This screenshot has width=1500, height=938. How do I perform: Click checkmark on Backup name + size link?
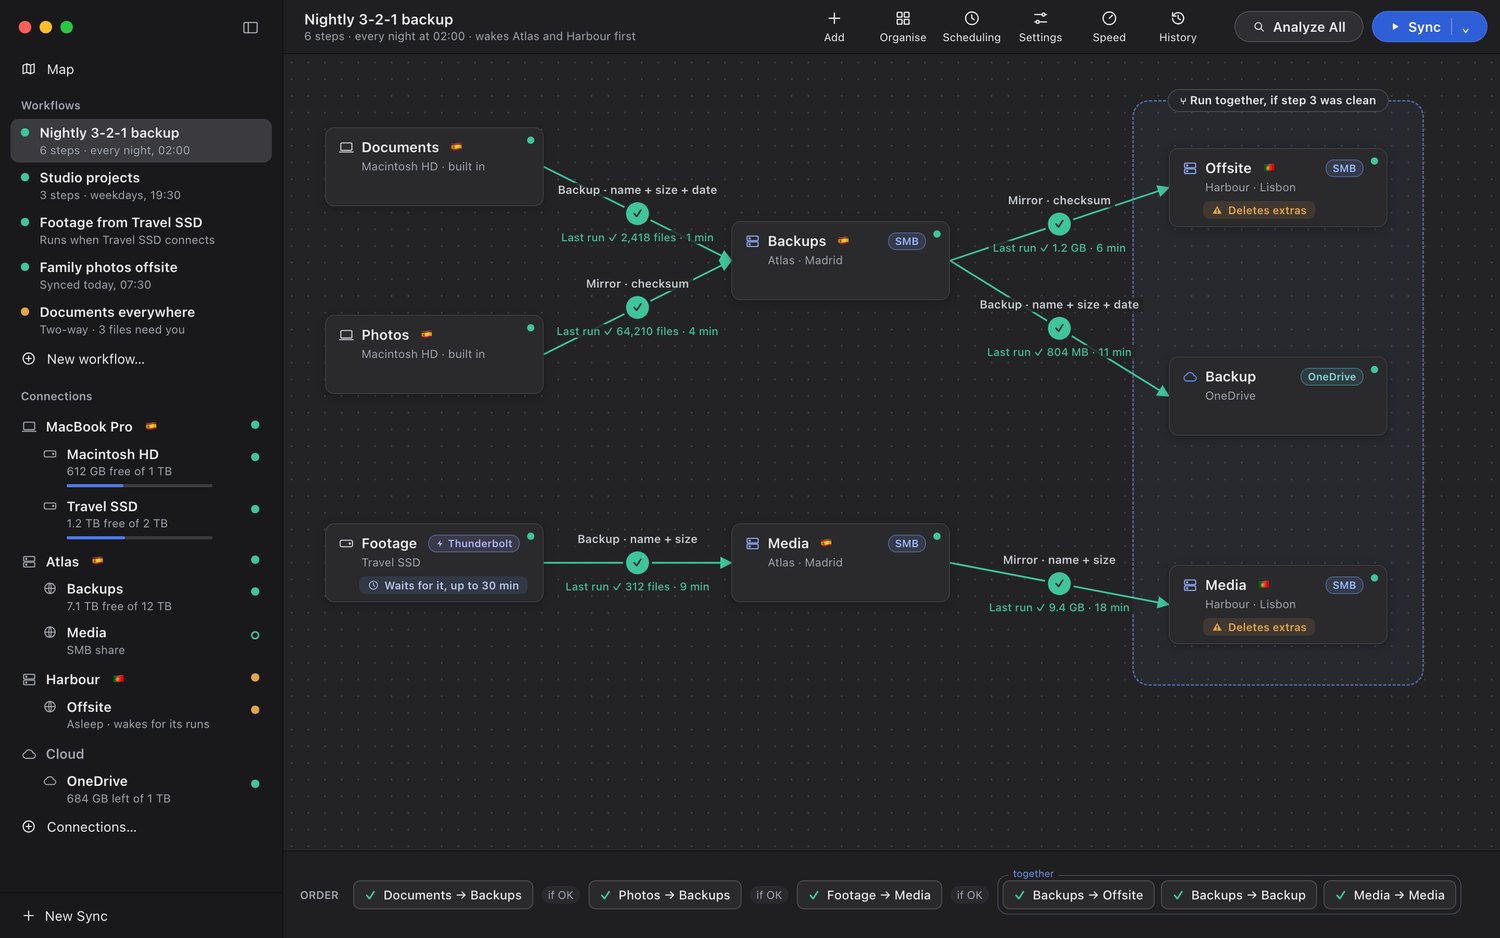click(x=637, y=563)
